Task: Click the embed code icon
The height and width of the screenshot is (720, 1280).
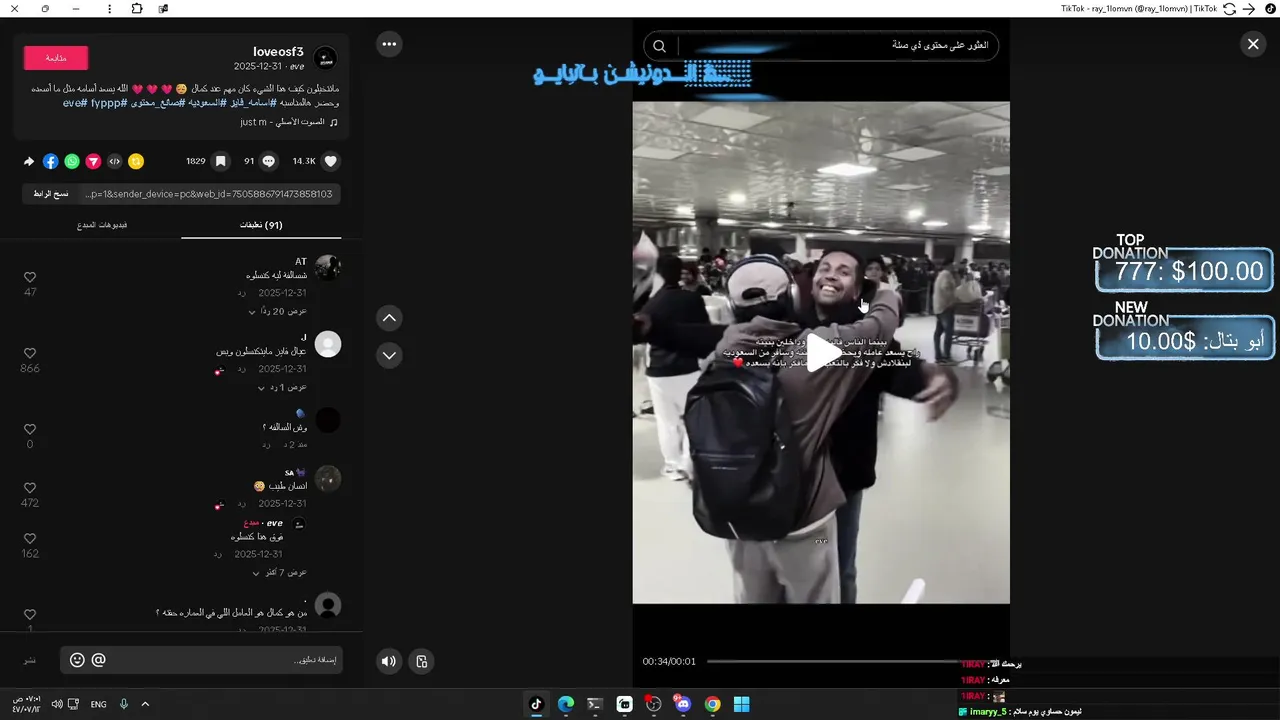Action: click(x=115, y=161)
